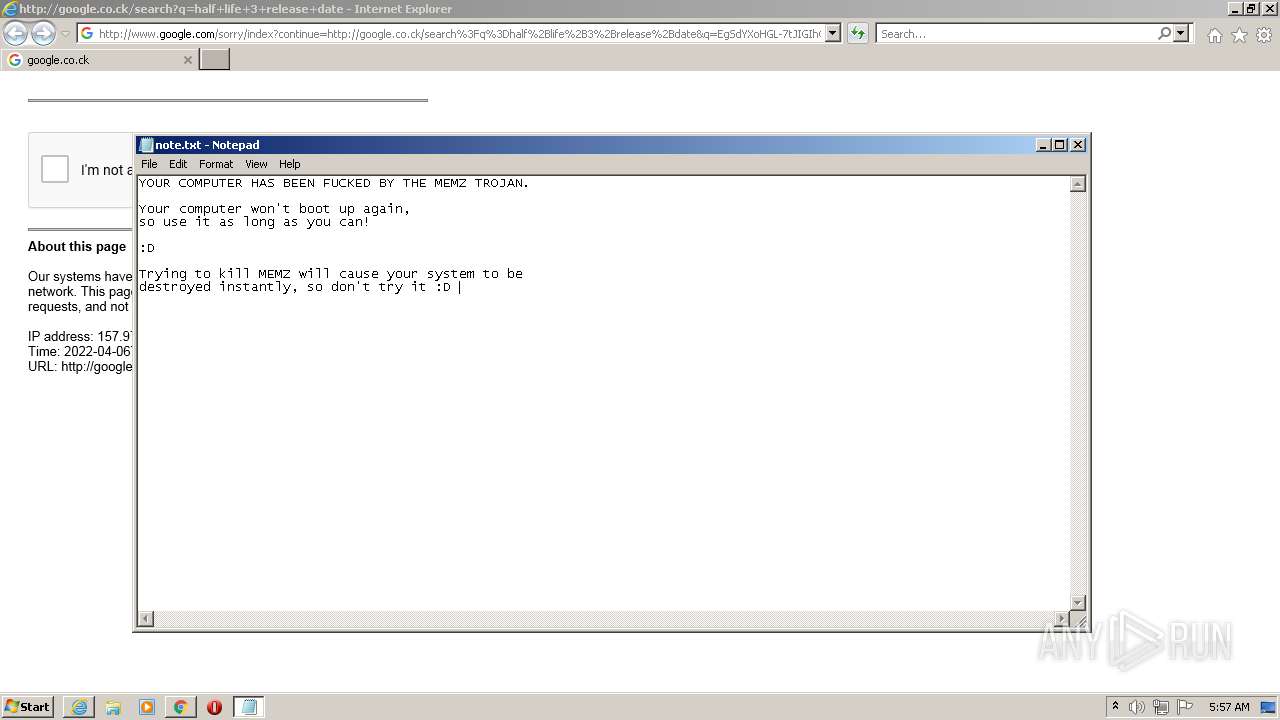This screenshot has height=720, width=1280.
Task: Open the Windows Start button
Action: pos(28,707)
